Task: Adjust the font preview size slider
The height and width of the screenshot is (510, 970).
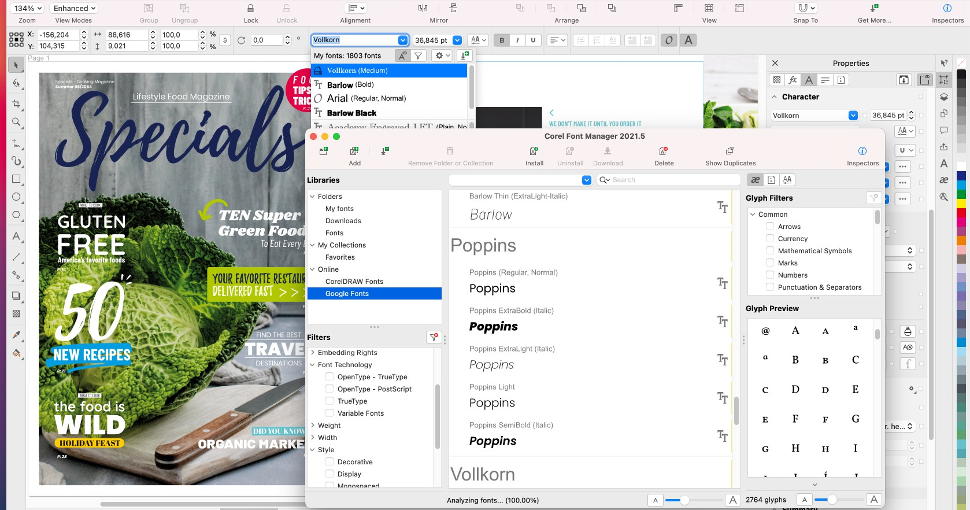Action: tap(693, 500)
